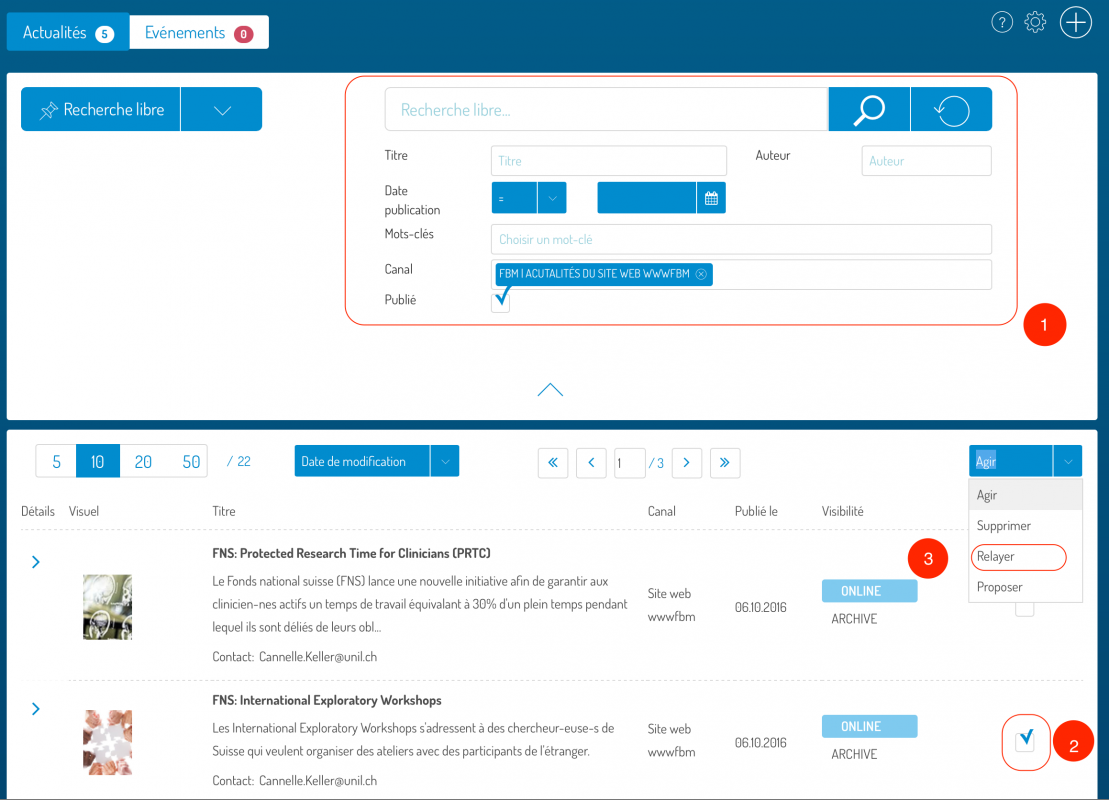The width and height of the screenshot is (1109, 800).
Task: Select Relayer from the Agir menu
Action: pyautogui.click(x=995, y=557)
